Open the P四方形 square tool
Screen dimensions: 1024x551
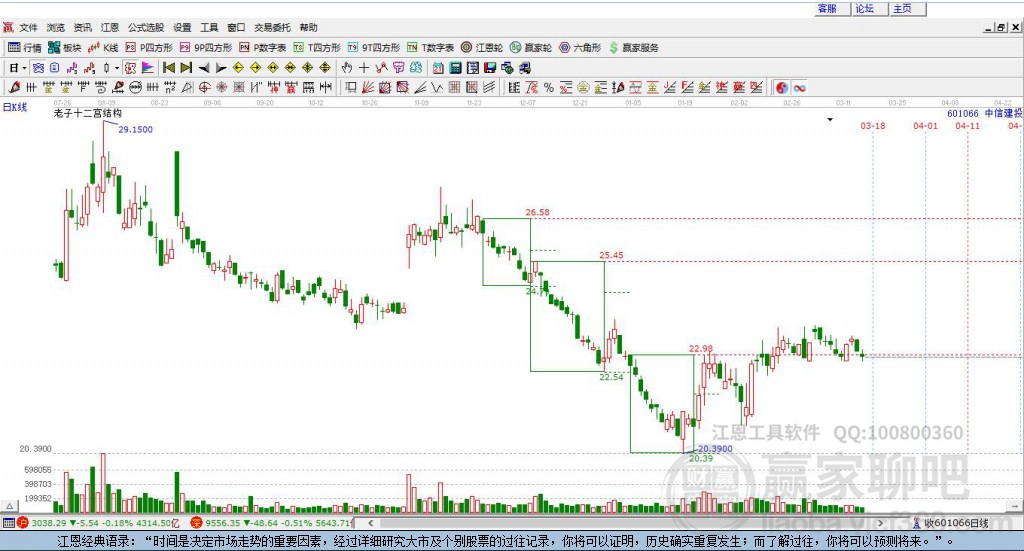[x=149, y=48]
